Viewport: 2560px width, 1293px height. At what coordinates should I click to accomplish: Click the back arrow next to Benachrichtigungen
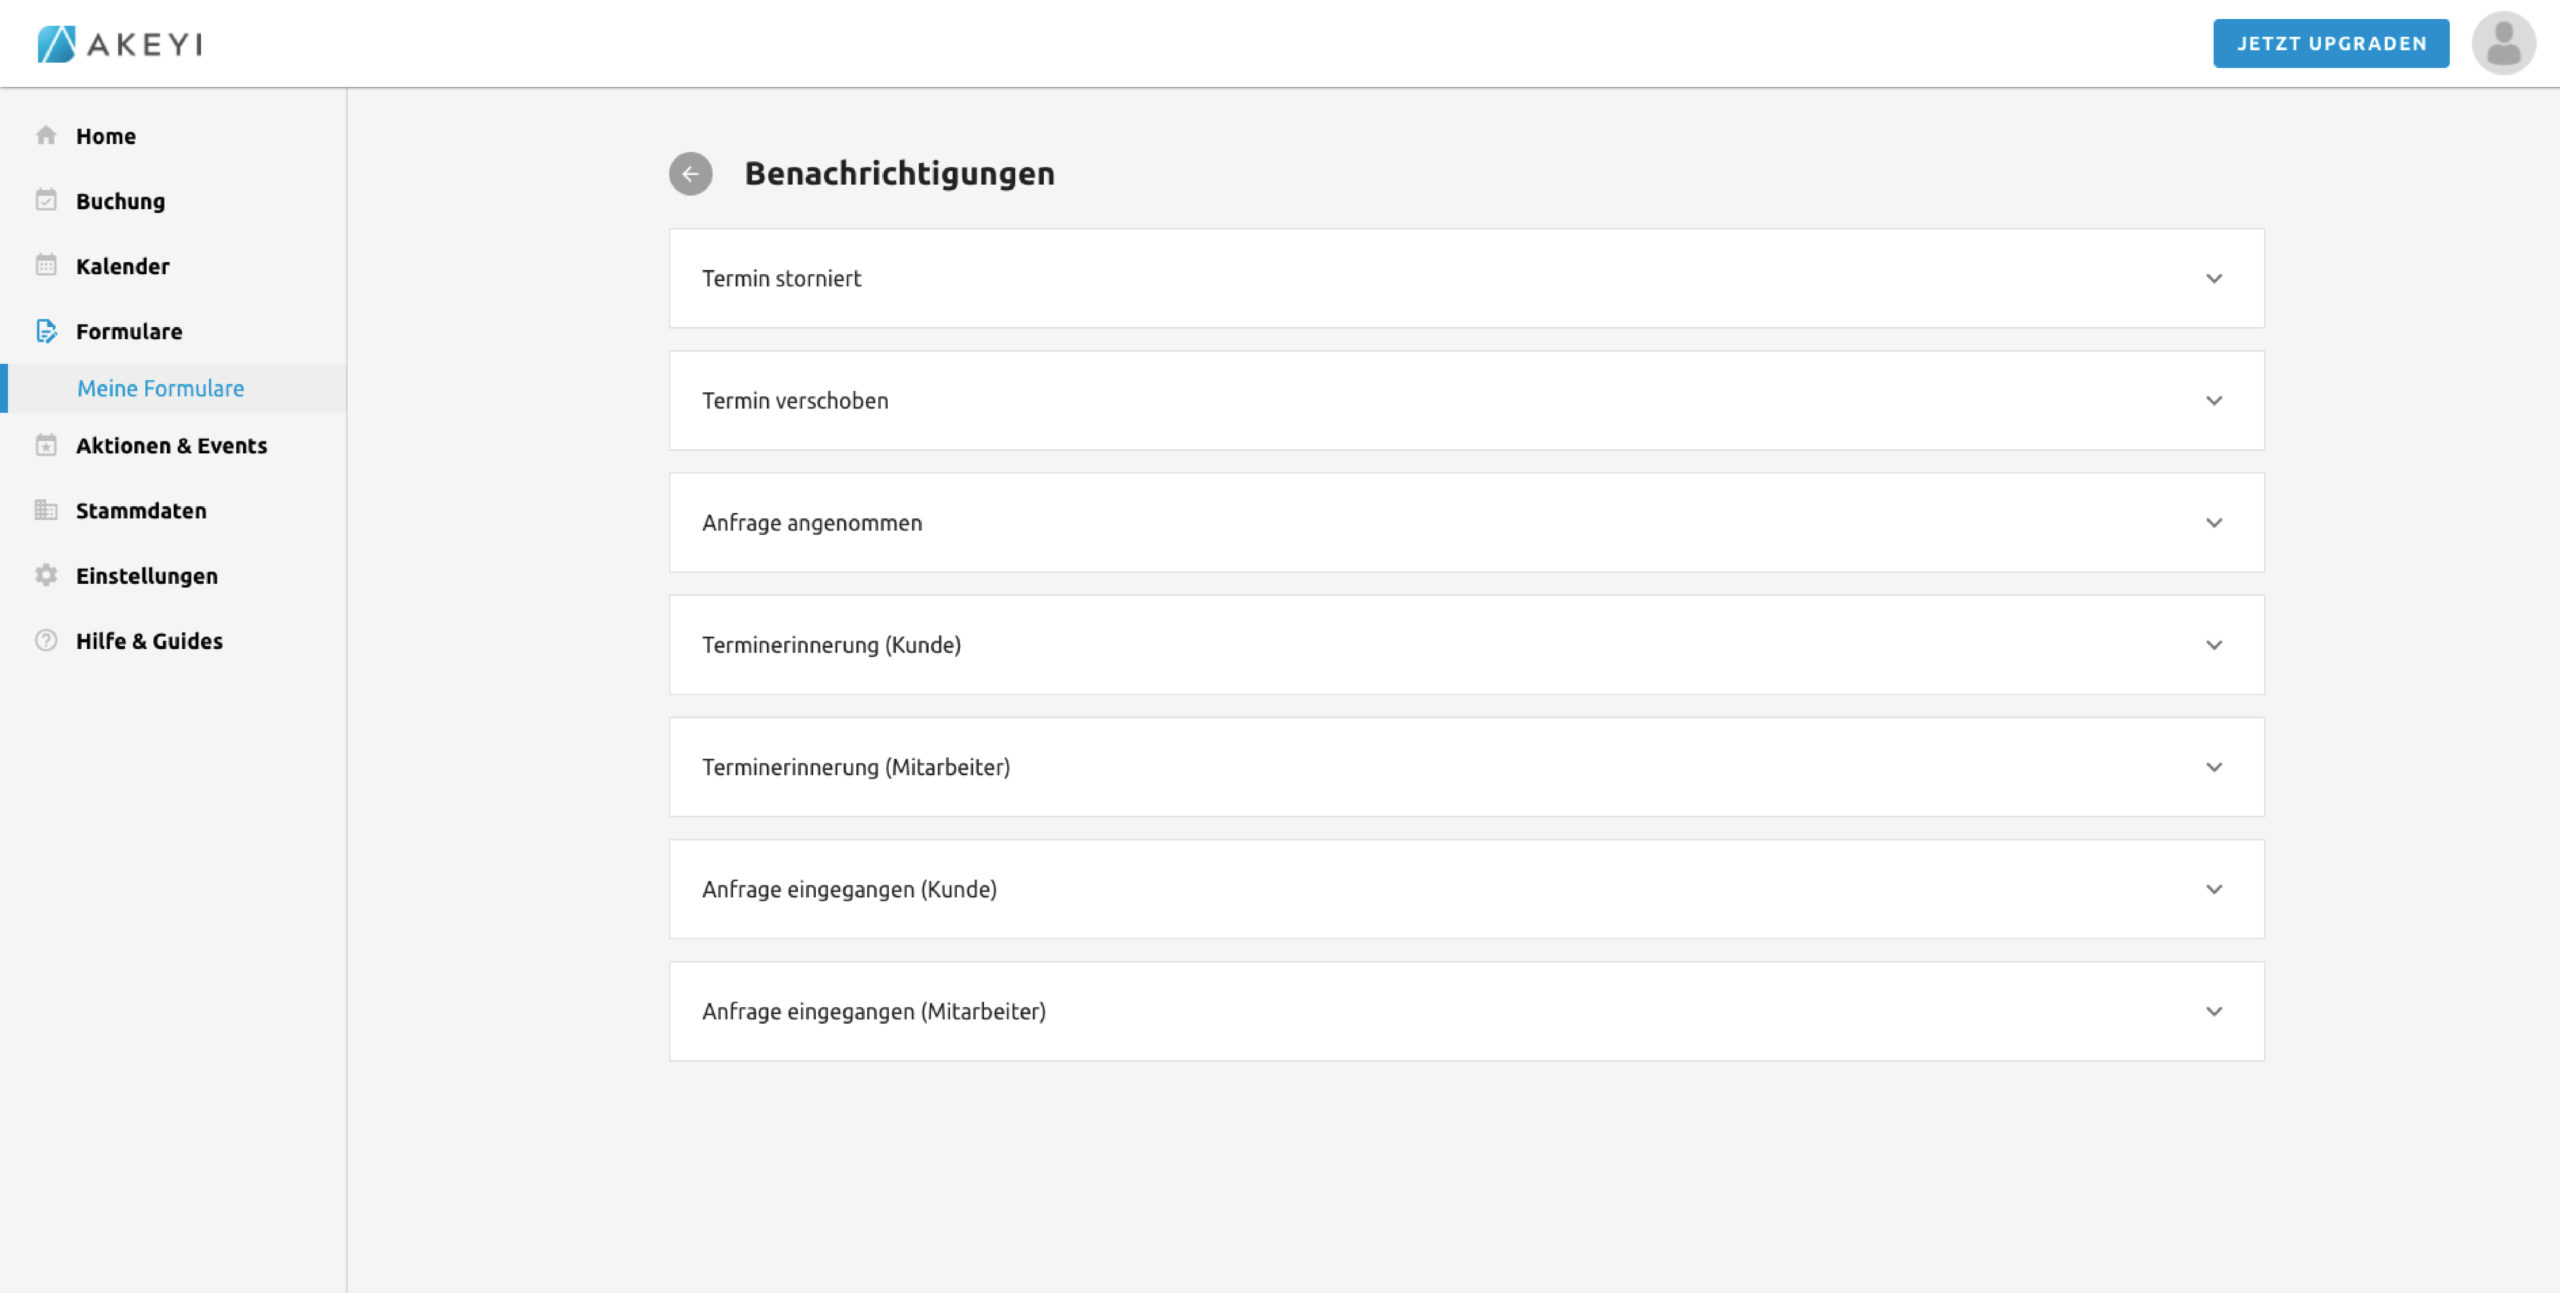[690, 174]
